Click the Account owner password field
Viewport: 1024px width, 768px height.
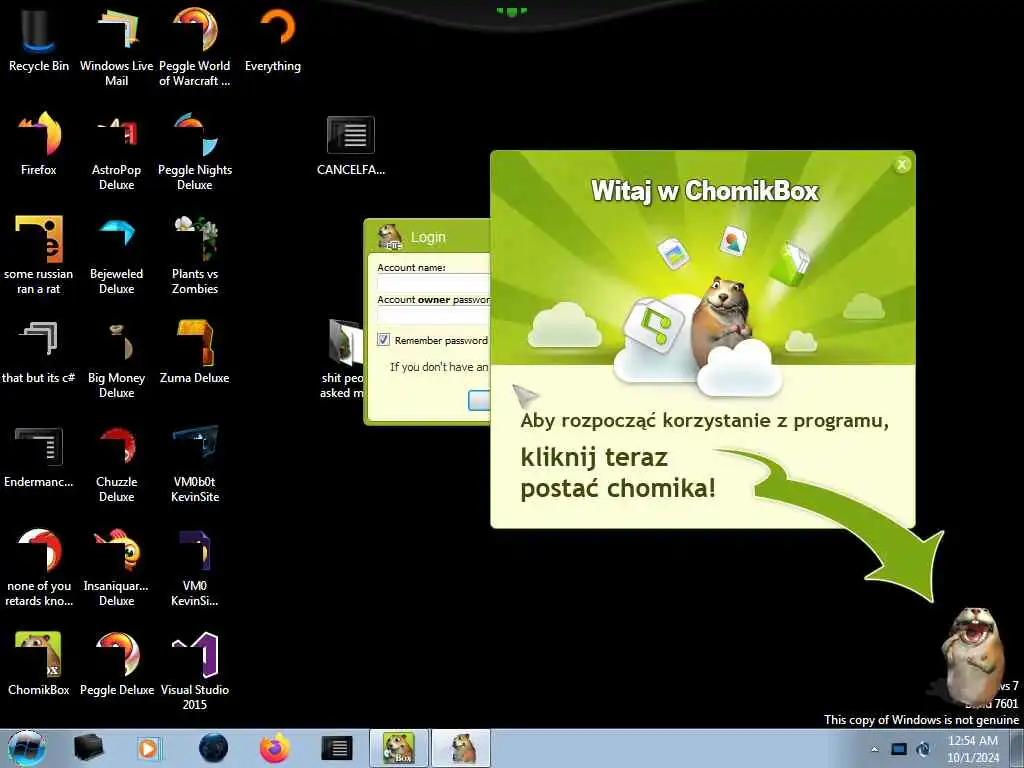(x=434, y=315)
